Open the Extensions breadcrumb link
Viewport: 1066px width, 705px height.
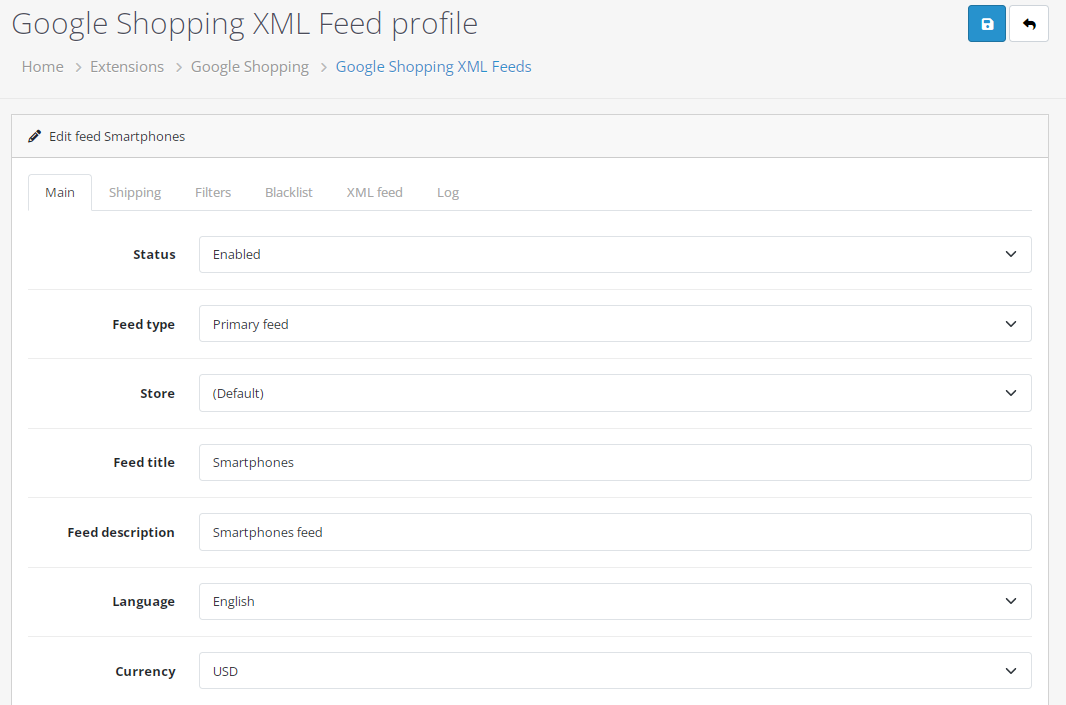[x=126, y=67]
